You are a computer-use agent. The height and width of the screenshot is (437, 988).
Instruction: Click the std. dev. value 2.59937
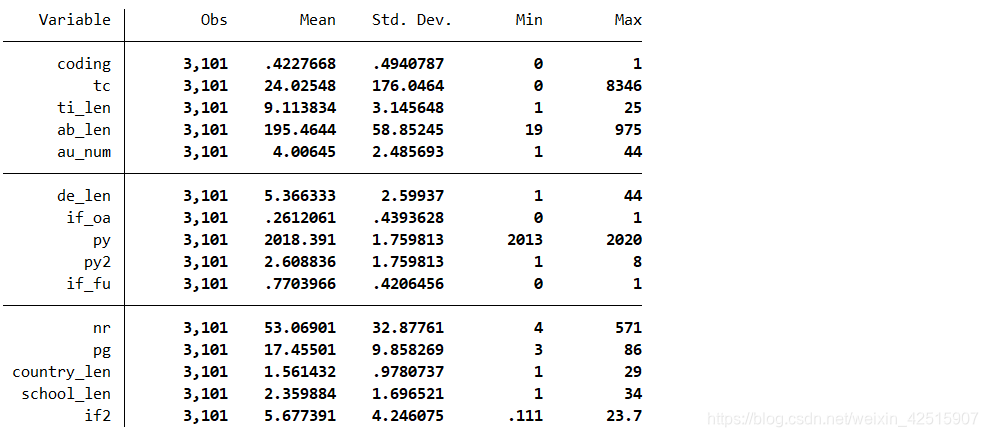pos(413,196)
